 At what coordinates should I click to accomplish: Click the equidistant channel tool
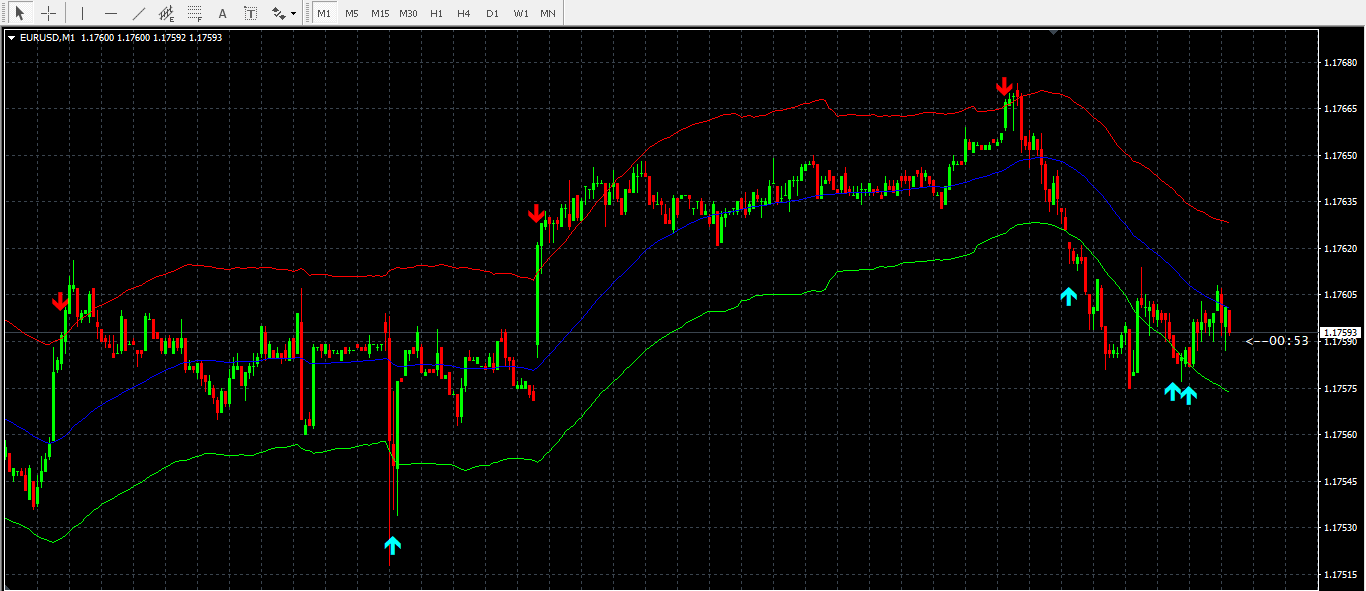166,14
